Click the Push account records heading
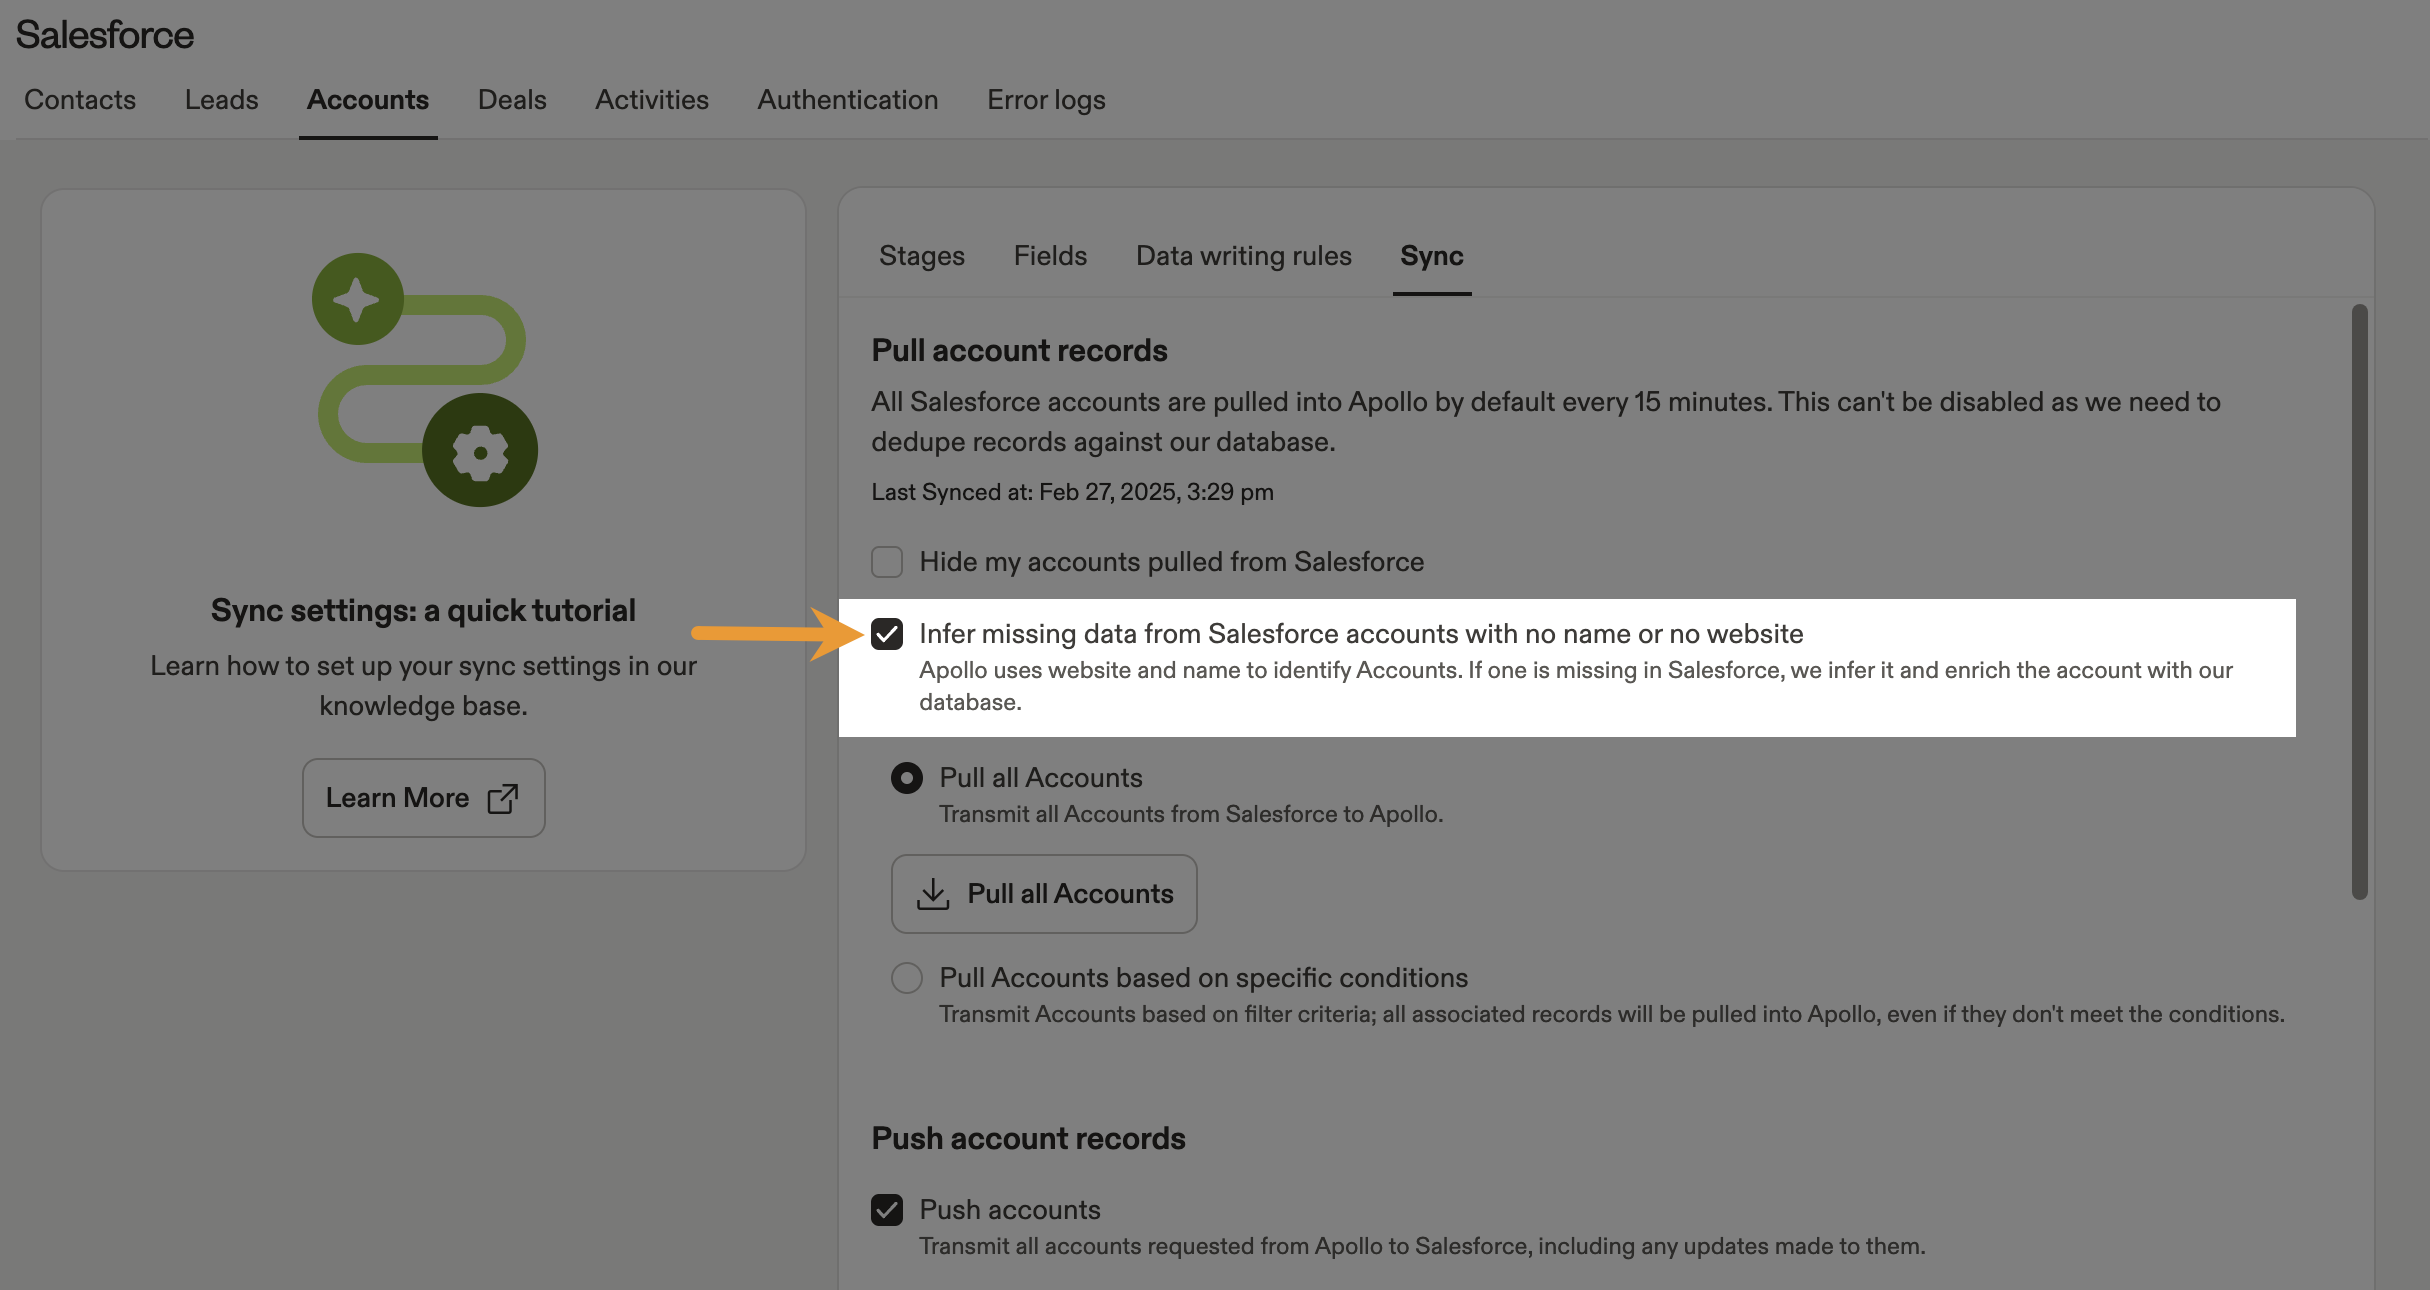 click(x=1028, y=1139)
